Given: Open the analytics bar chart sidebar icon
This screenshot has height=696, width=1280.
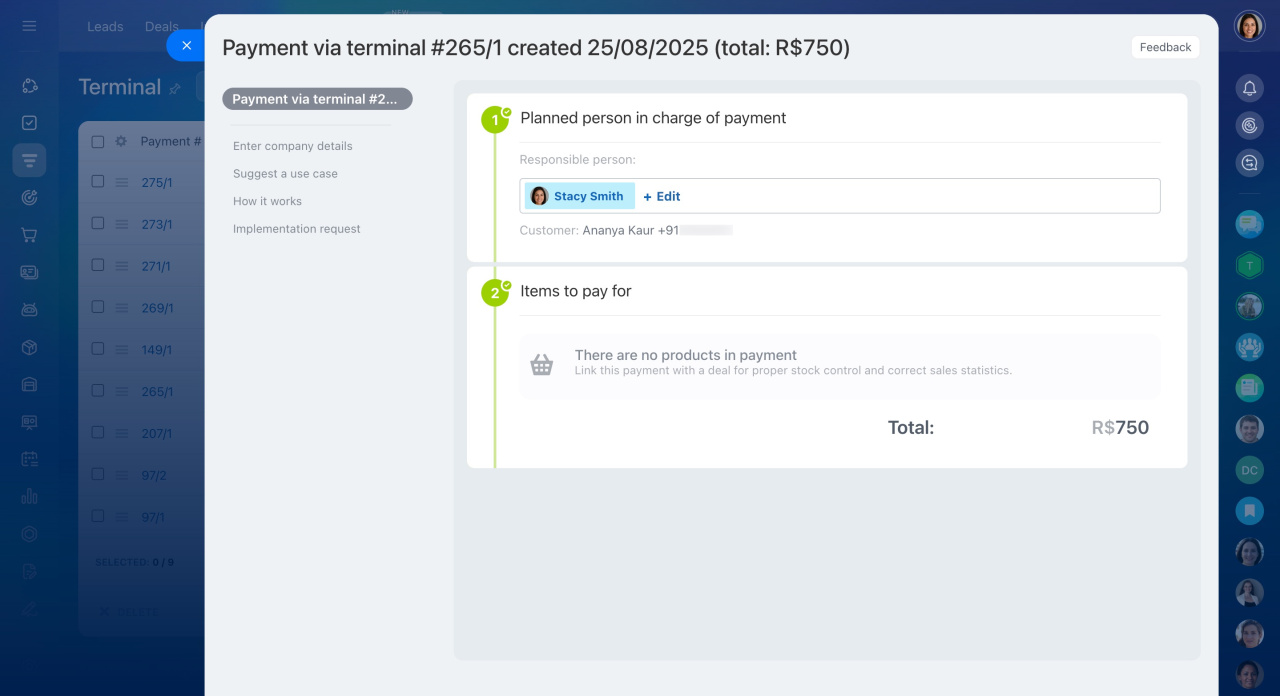Looking at the screenshot, I should pos(29,496).
